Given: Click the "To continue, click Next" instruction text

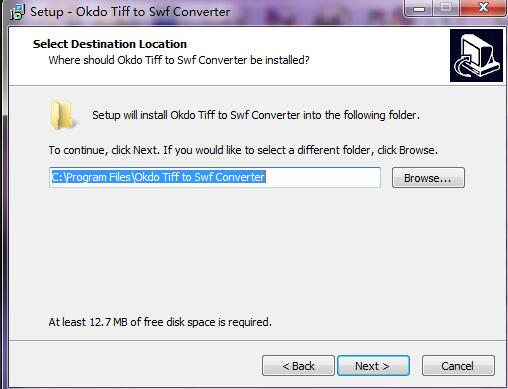Looking at the screenshot, I should (x=243, y=150).
